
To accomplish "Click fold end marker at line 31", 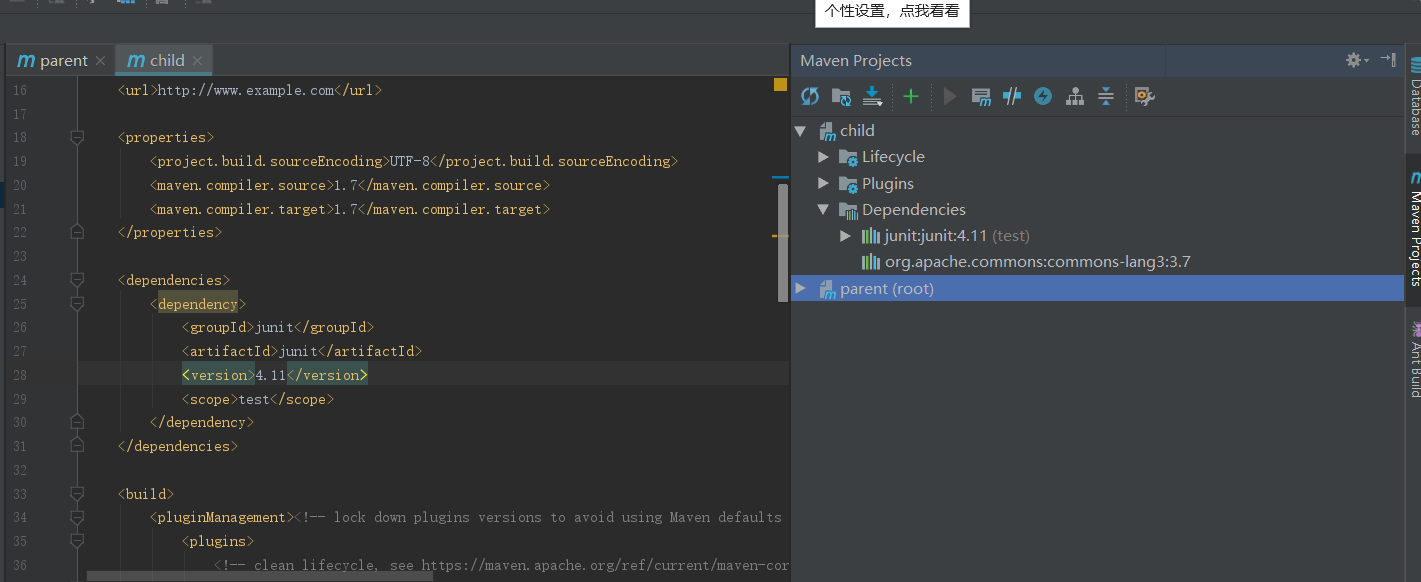I will pos(77,446).
